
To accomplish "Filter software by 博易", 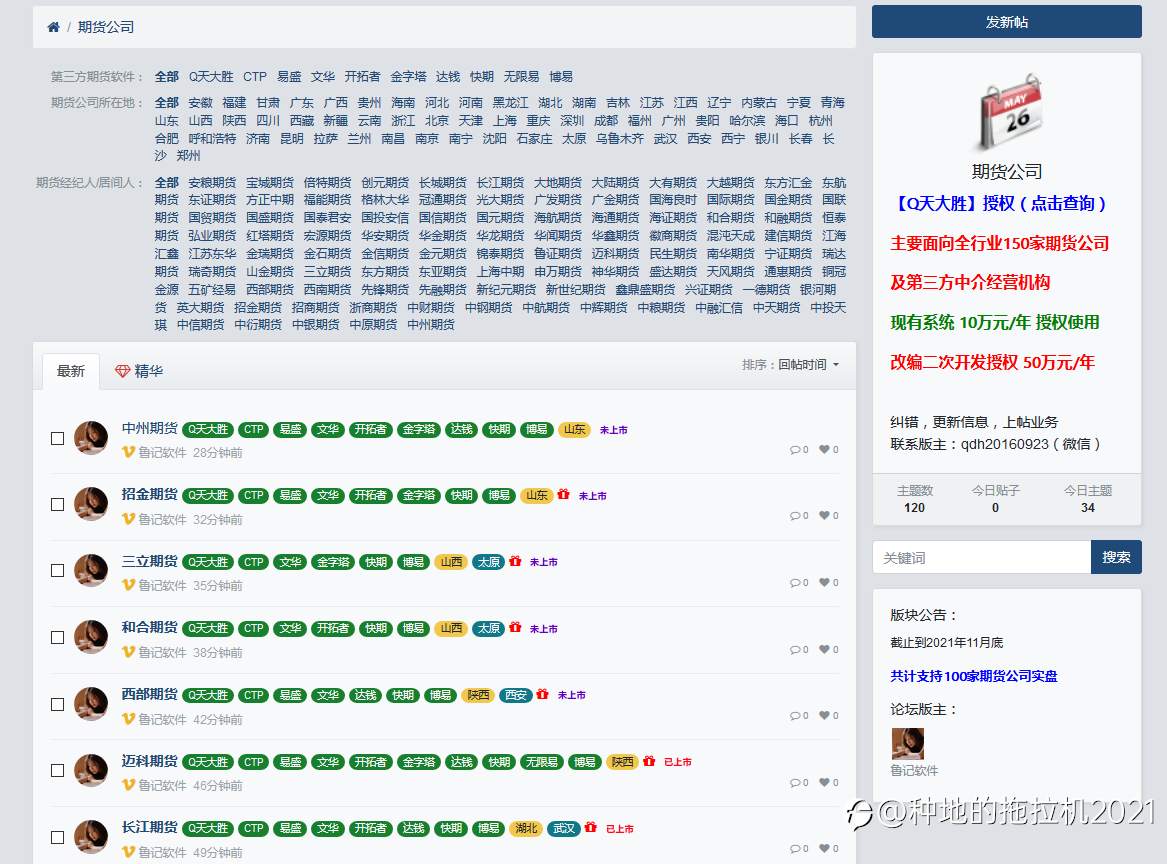I will pyautogui.click(x=561, y=77).
